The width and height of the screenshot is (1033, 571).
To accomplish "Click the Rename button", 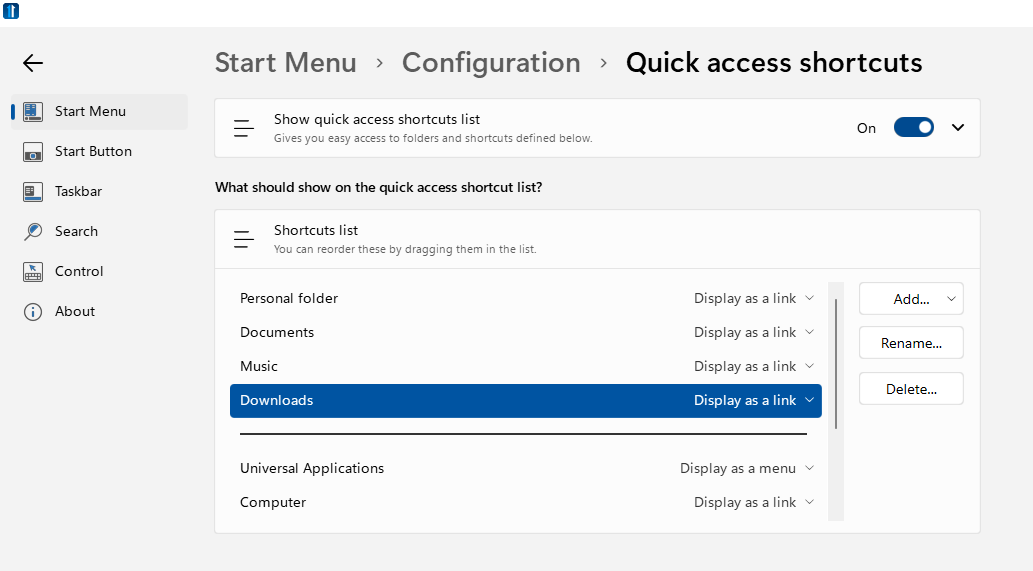I will [911, 343].
